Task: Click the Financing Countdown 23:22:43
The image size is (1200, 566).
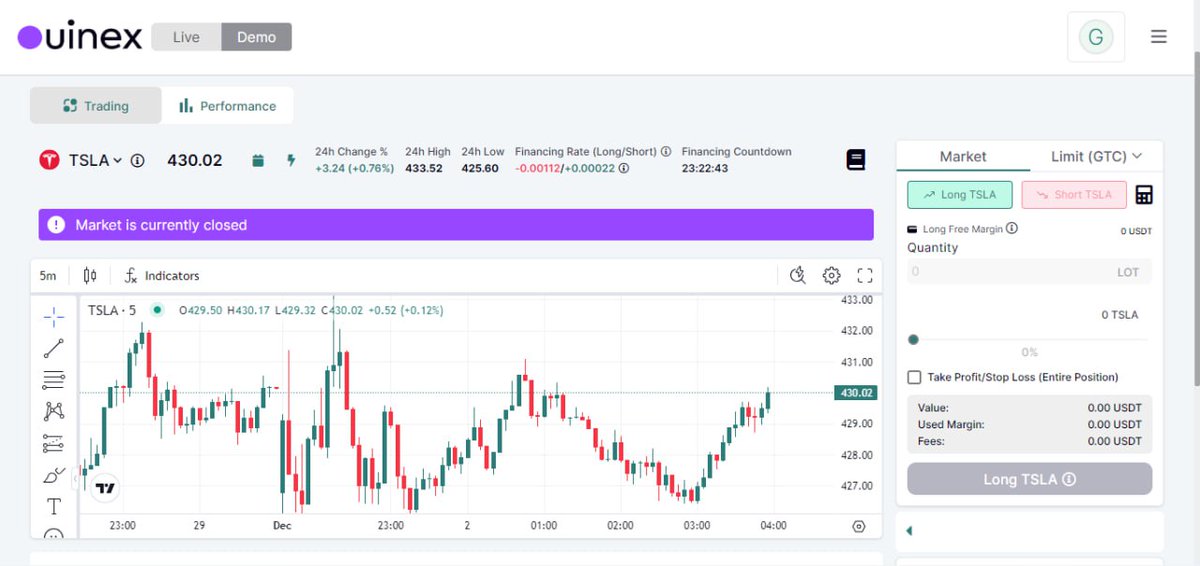Action: point(705,168)
